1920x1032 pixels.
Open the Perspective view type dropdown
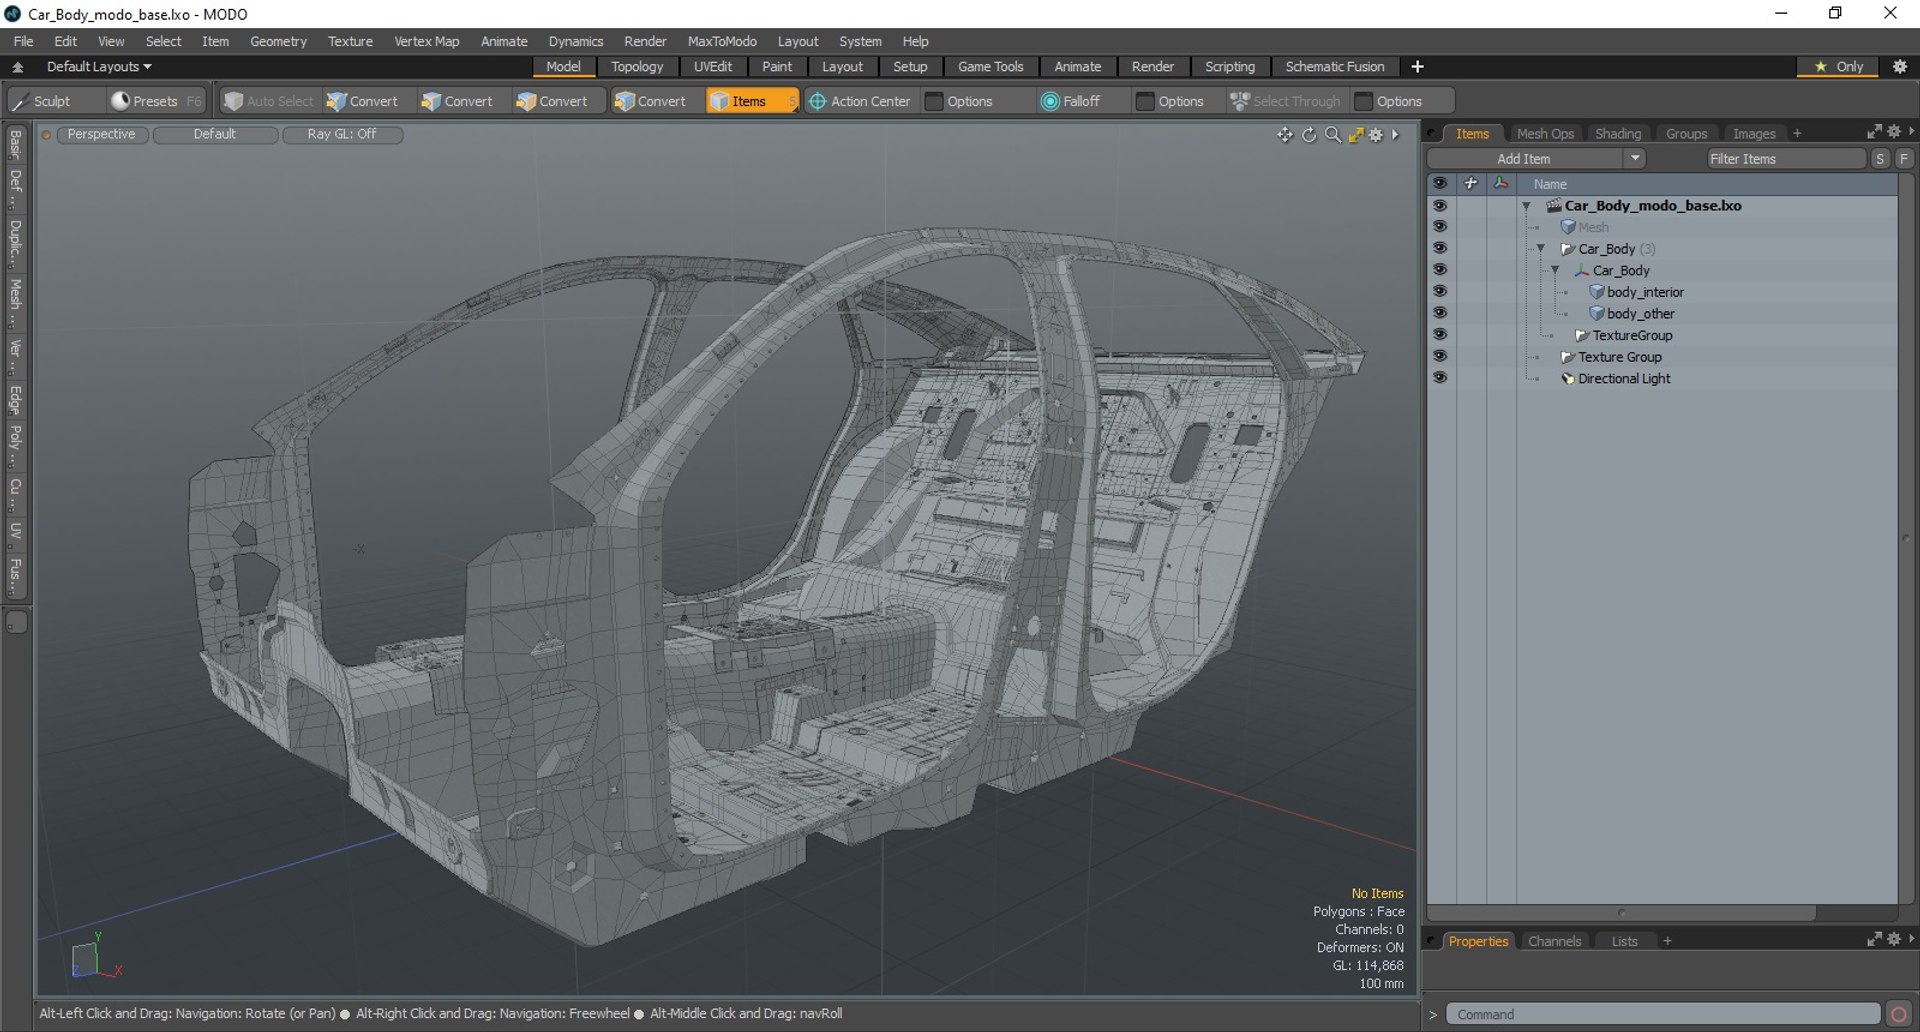click(102, 134)
